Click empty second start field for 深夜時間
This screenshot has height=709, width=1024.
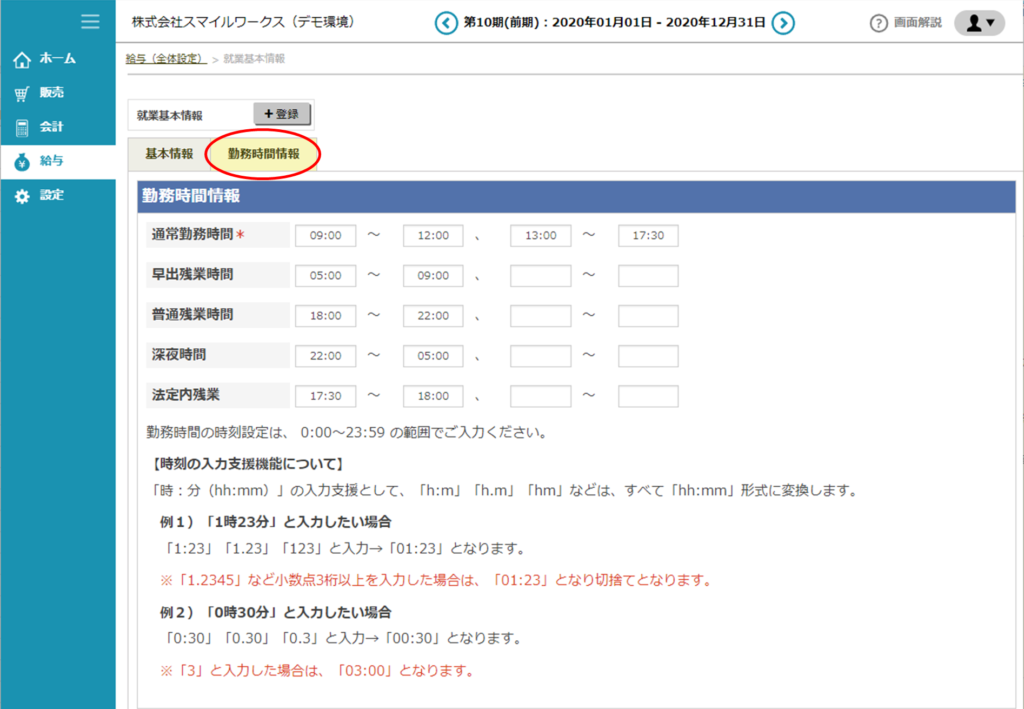541,356
